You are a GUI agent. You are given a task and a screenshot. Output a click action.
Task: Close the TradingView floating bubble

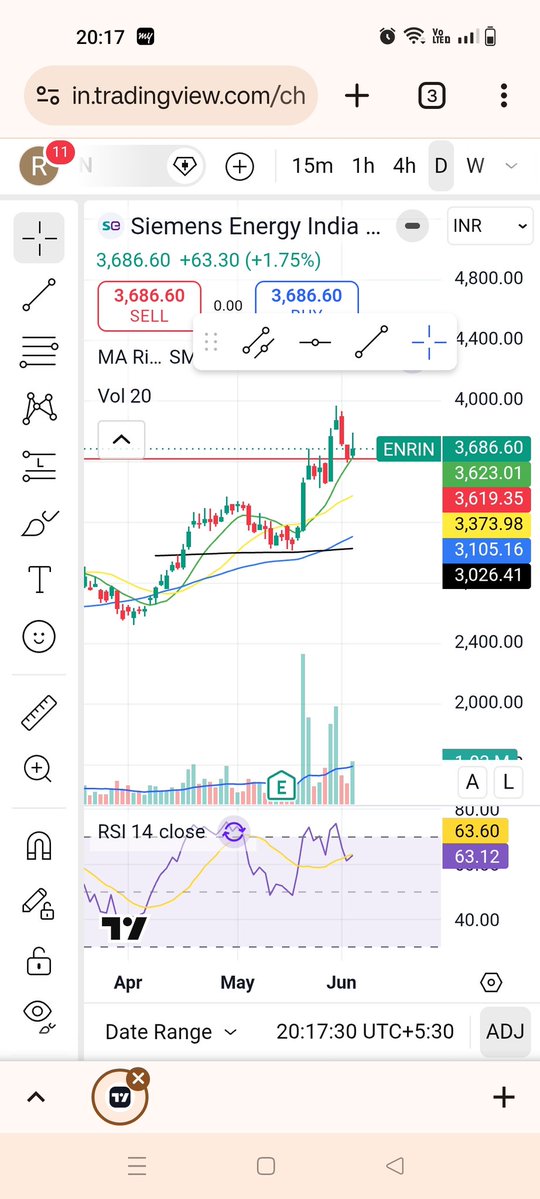[138, 1079]
